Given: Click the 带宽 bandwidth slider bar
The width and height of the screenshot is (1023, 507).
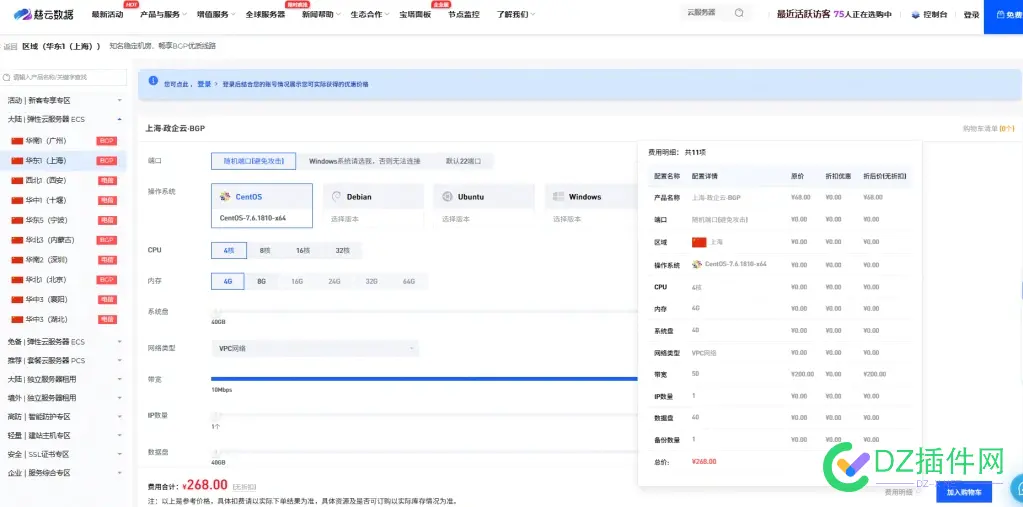Looking at the screenshot, I should (424, 378).
